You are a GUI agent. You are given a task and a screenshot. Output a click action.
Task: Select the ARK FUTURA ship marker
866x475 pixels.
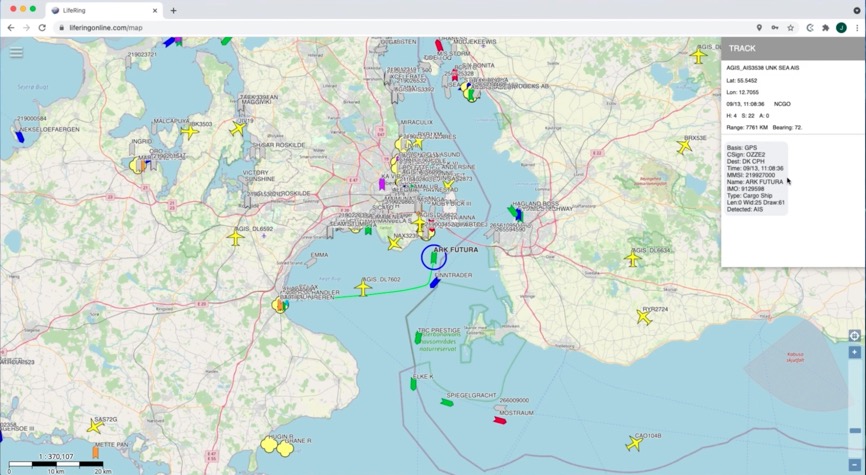point(433,257)
